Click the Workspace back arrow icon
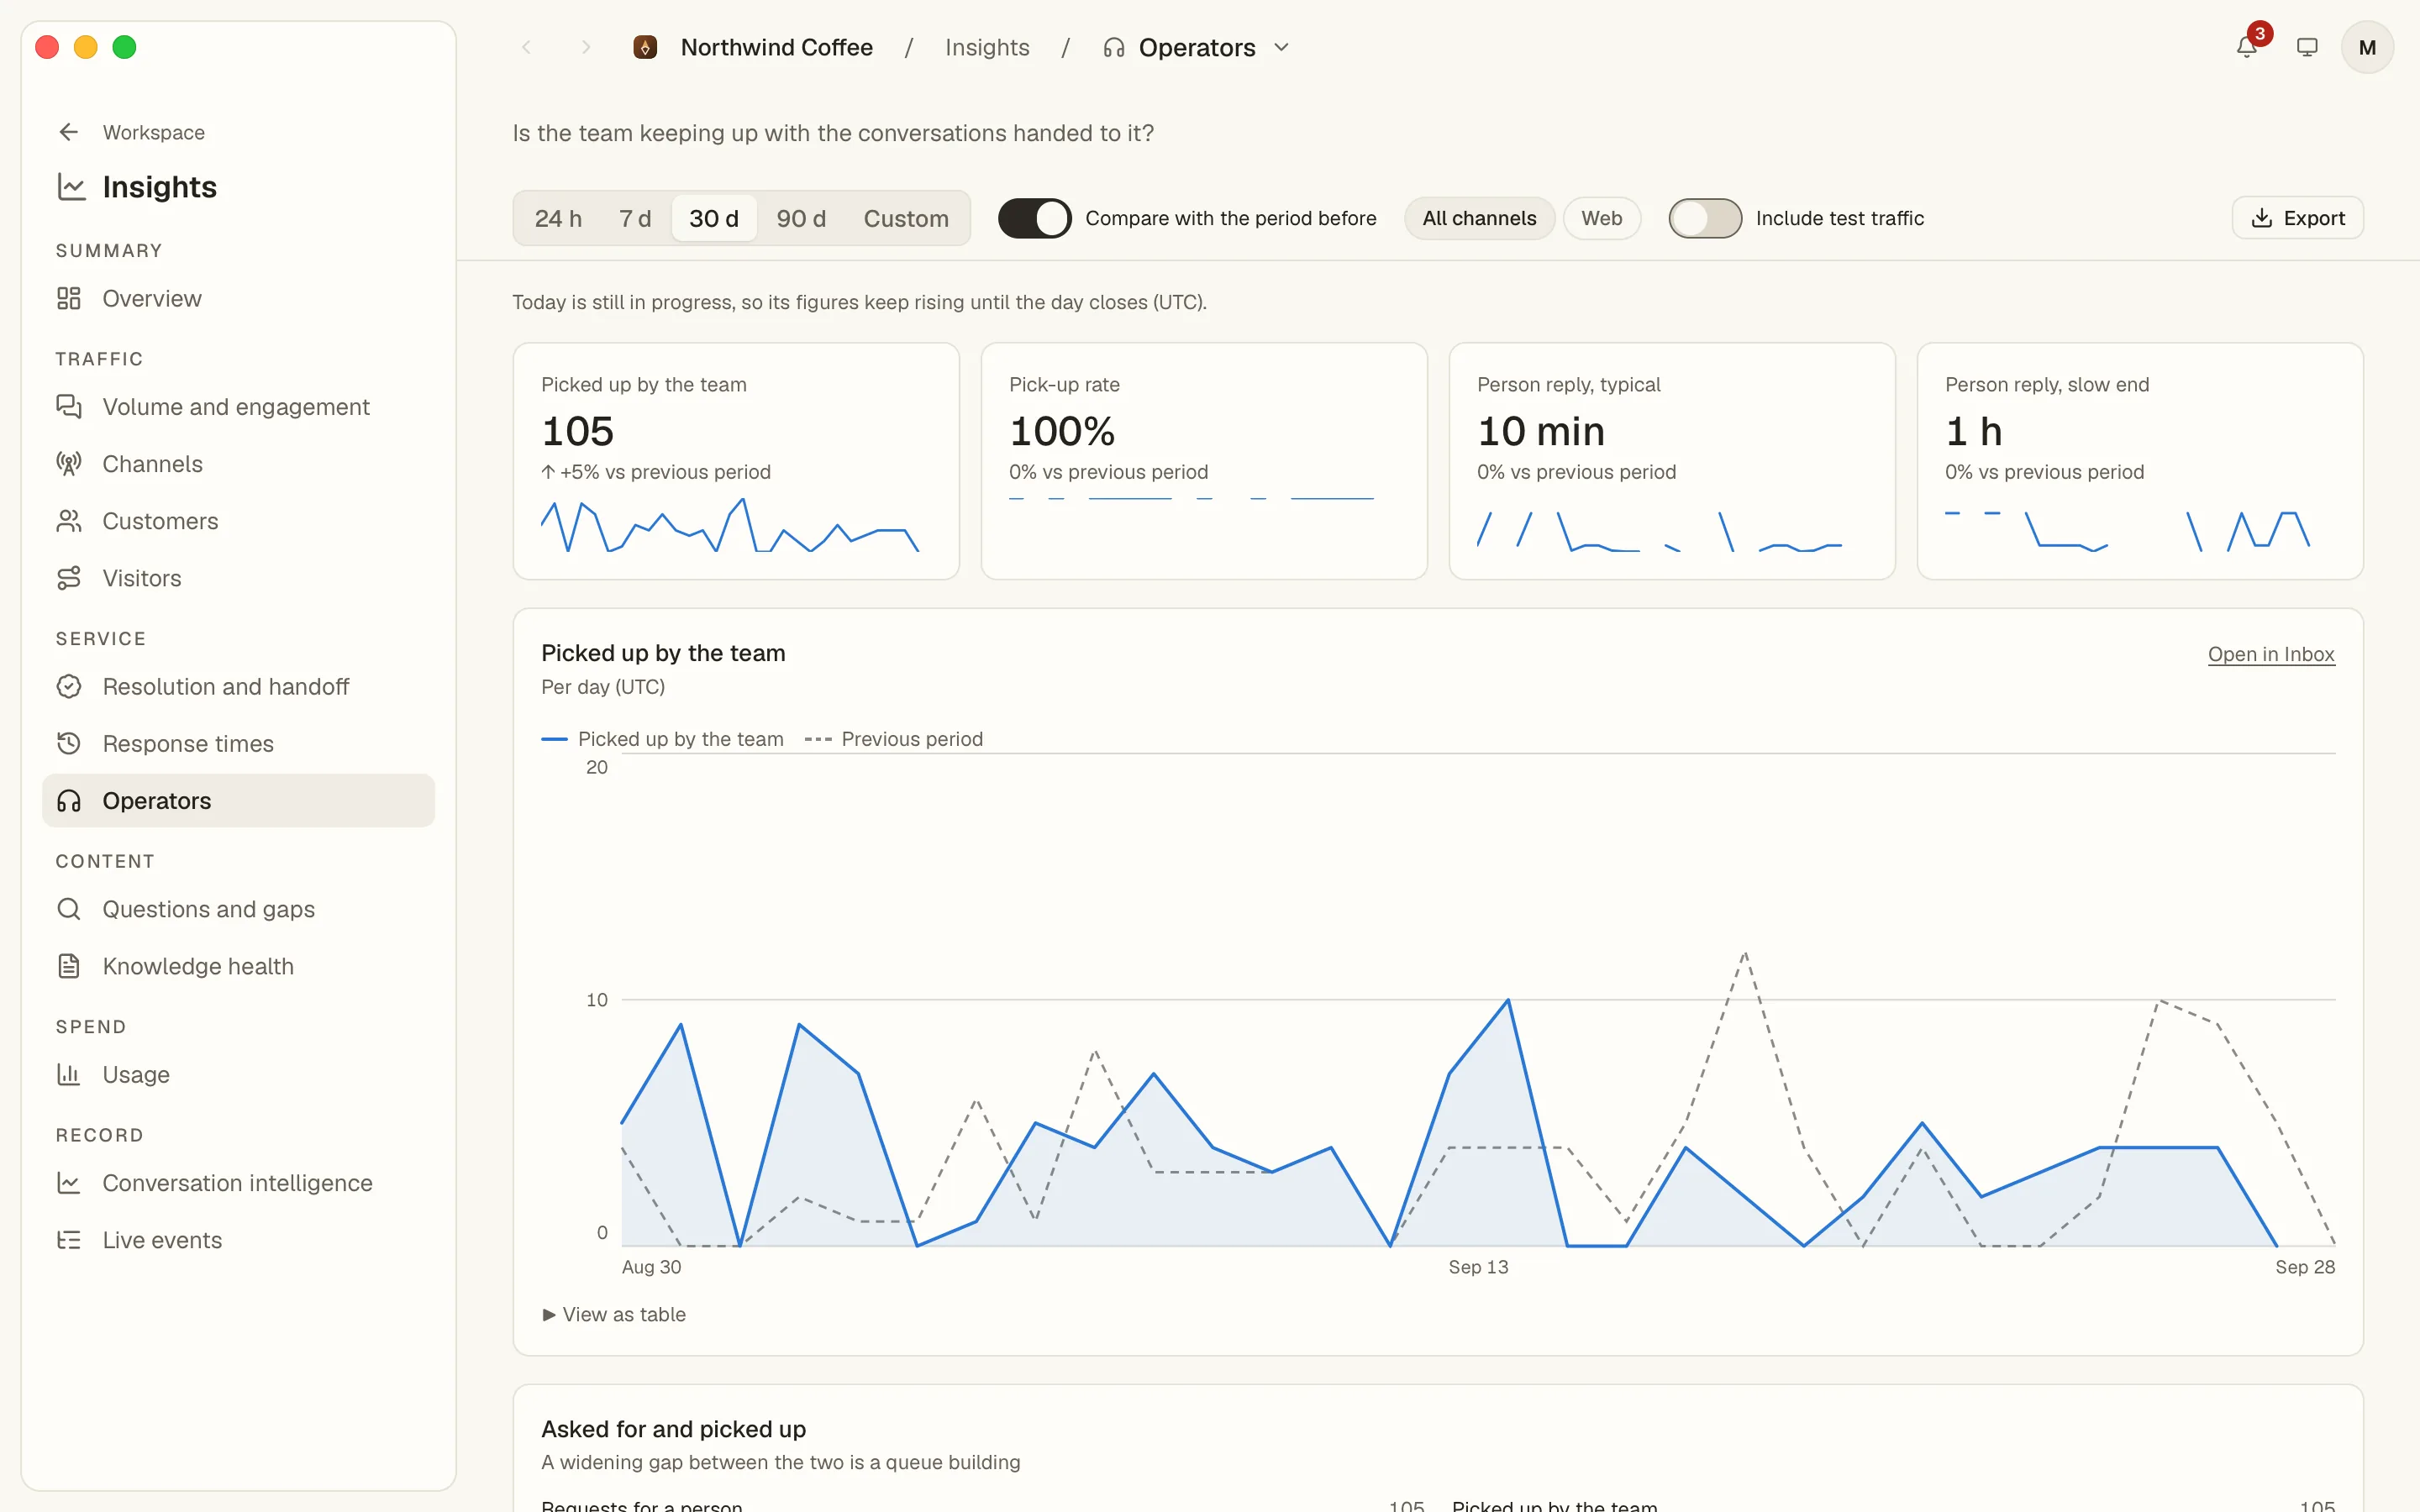 [69, 132]
